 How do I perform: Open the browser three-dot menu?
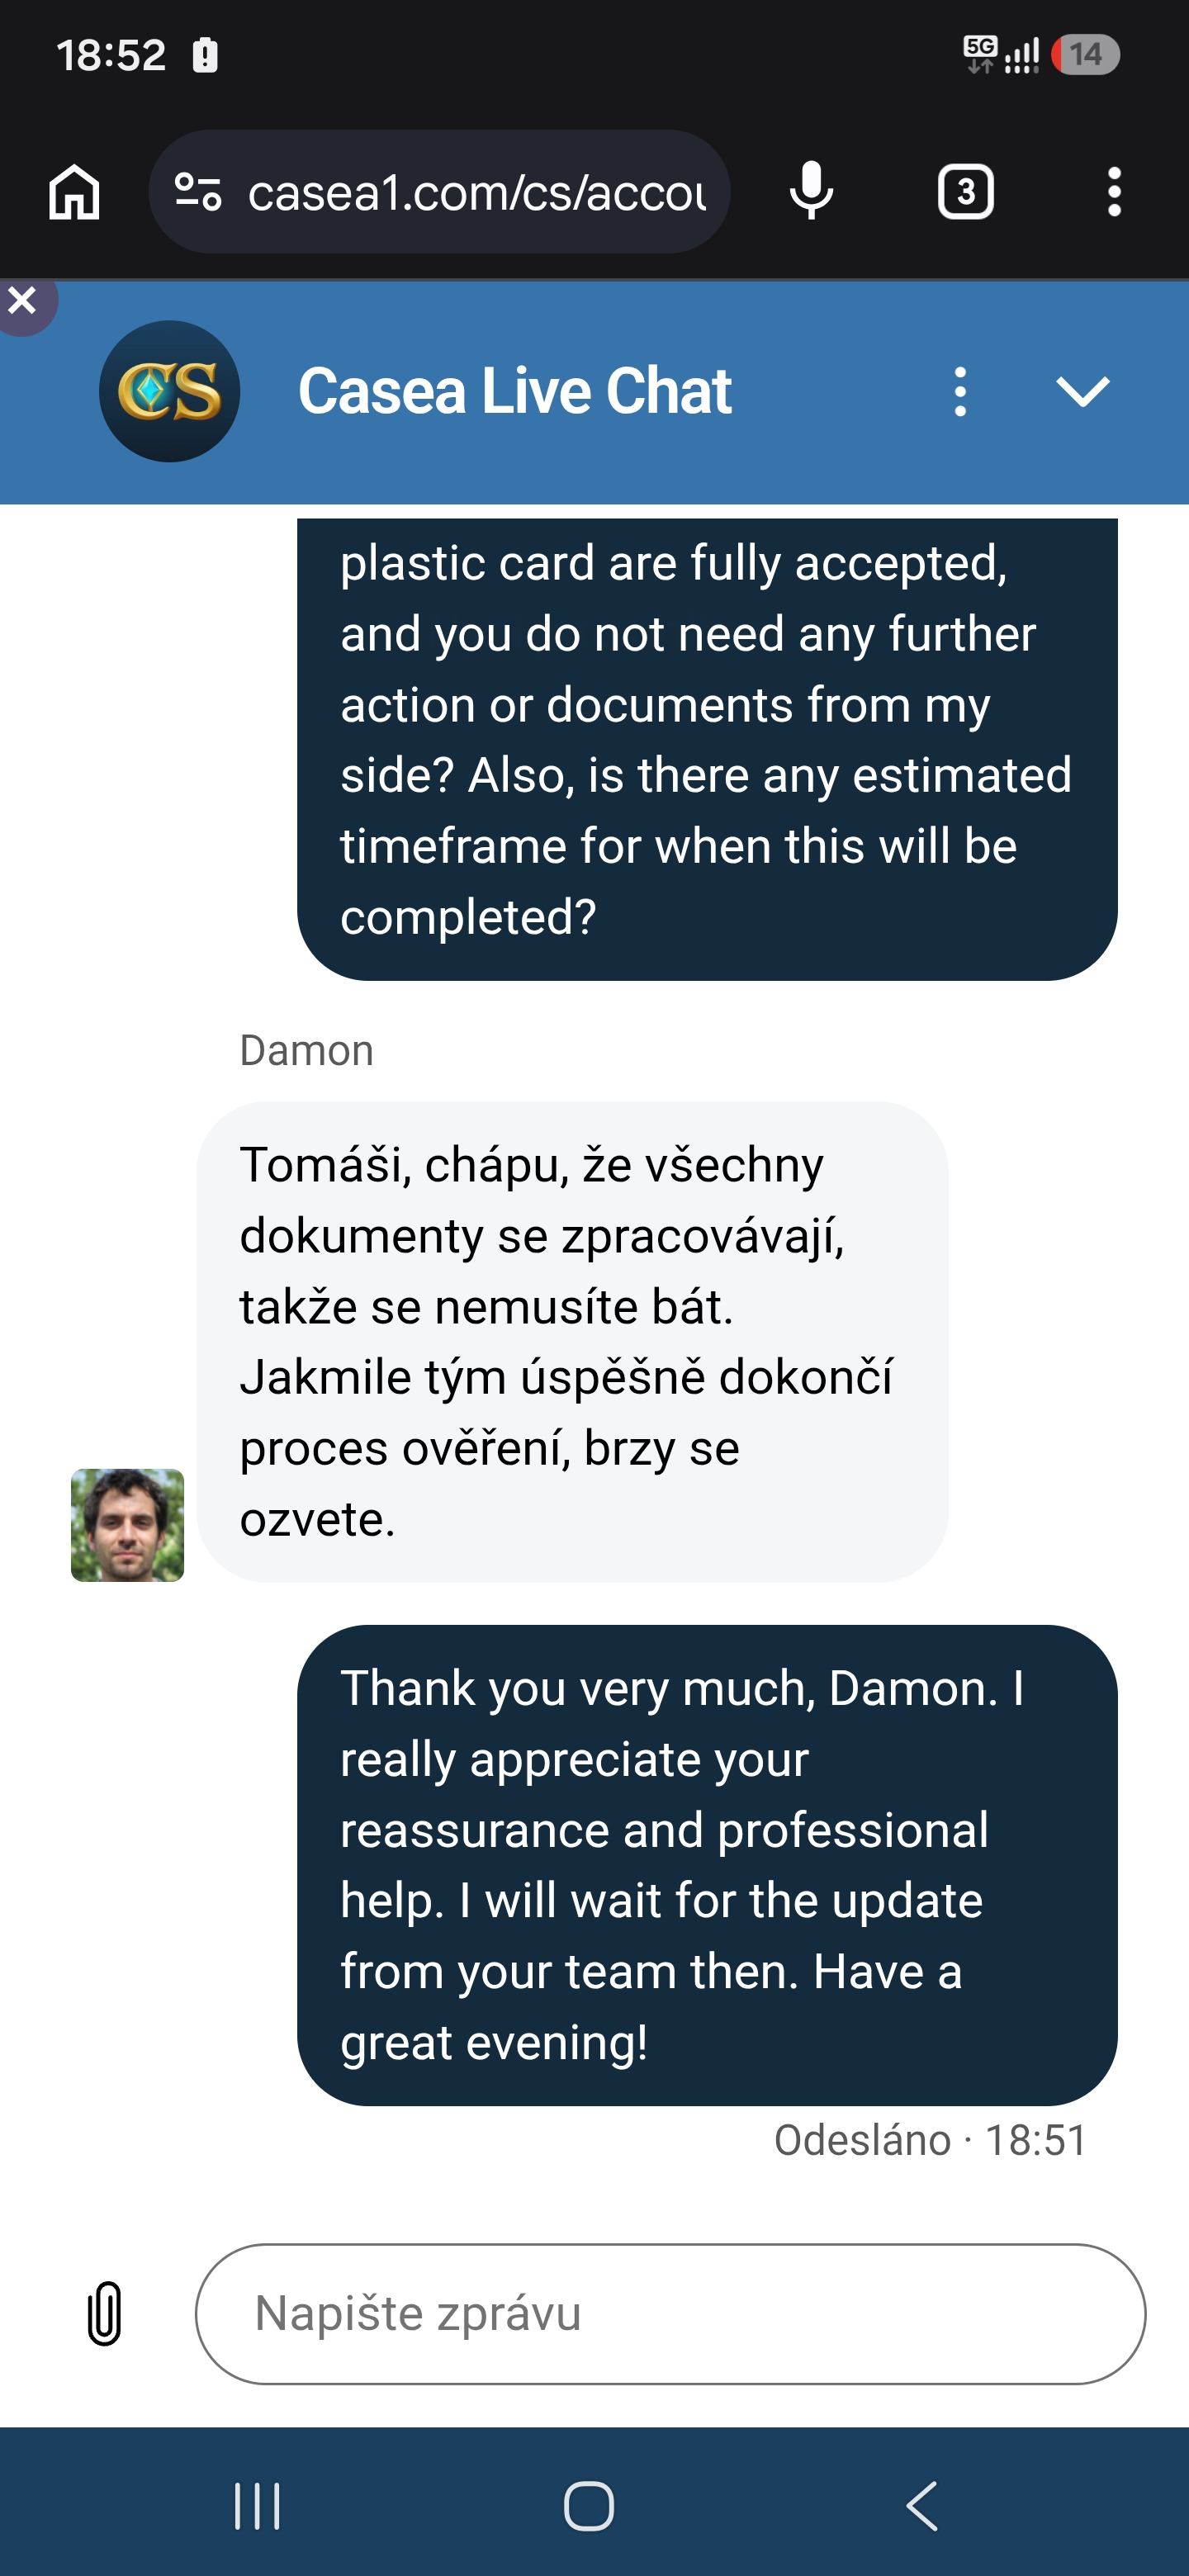pyautogui.click(x=1114, y=191)
